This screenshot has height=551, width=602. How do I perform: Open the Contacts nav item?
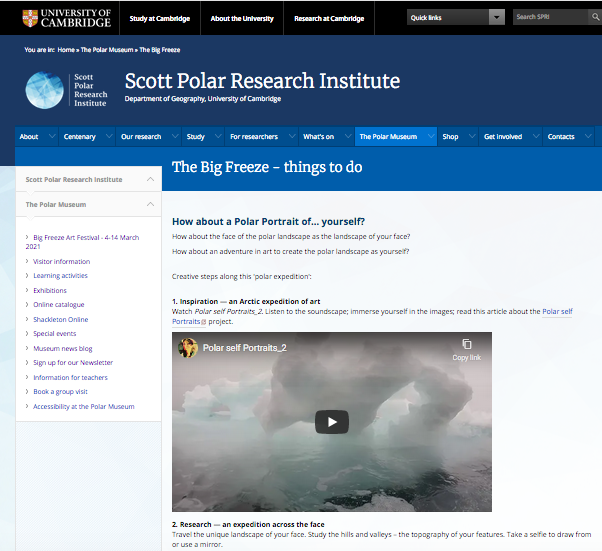(561, 137)
